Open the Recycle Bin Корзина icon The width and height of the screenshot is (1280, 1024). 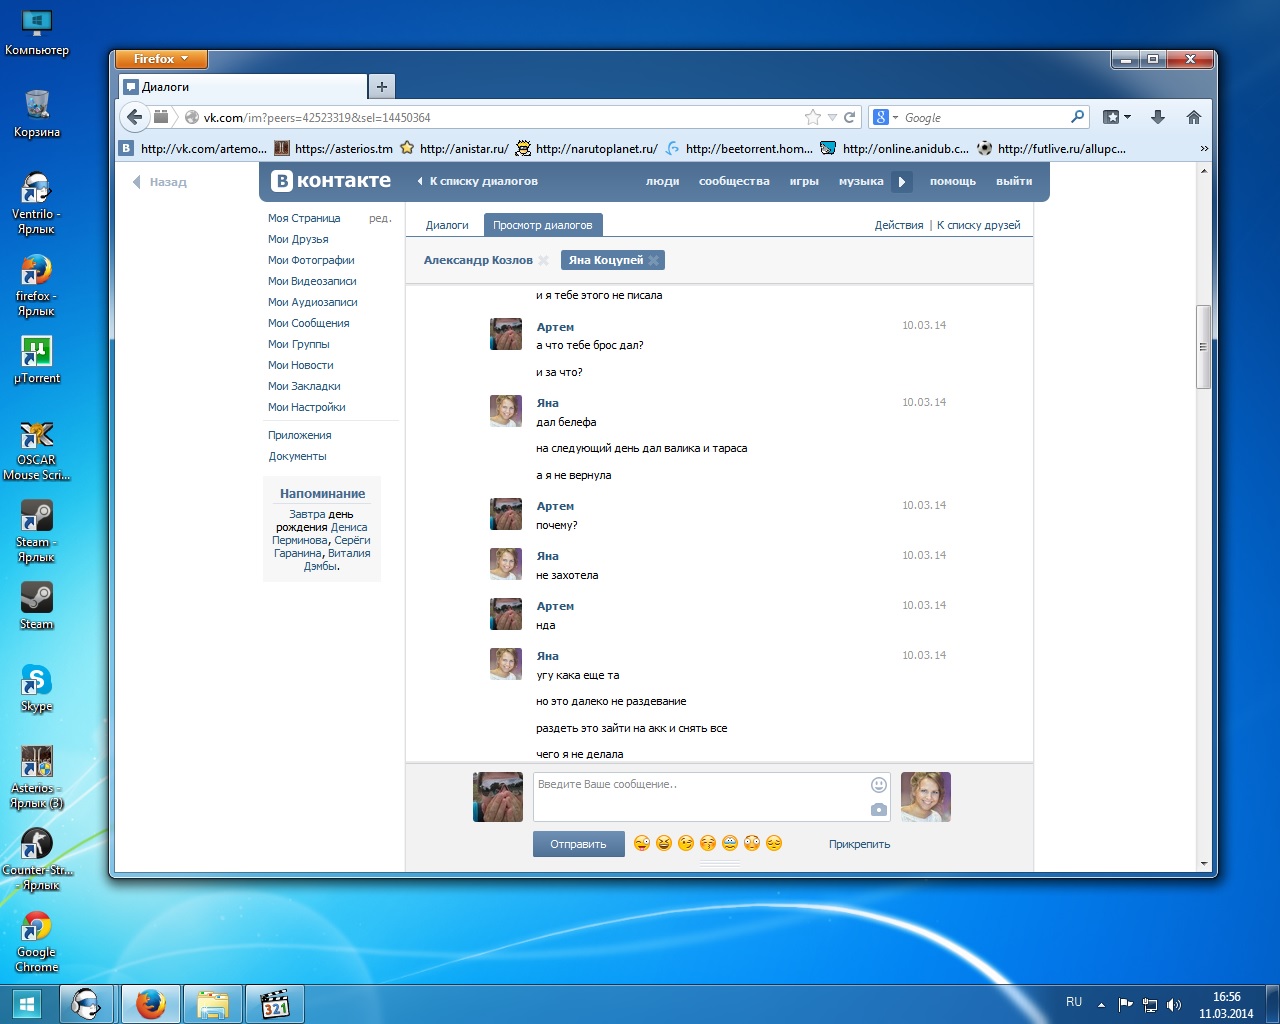[x=36, y=113]
